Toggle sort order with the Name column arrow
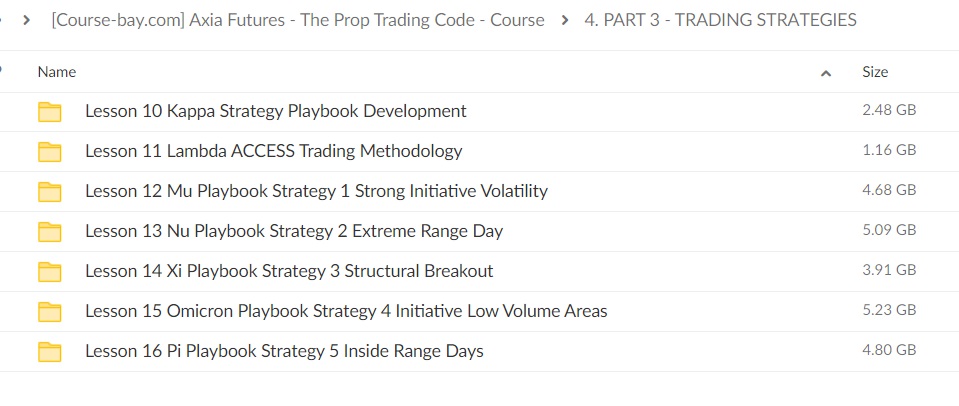Image resolution: width=959 pixels, height=406 pixels. tap(826, 73)
